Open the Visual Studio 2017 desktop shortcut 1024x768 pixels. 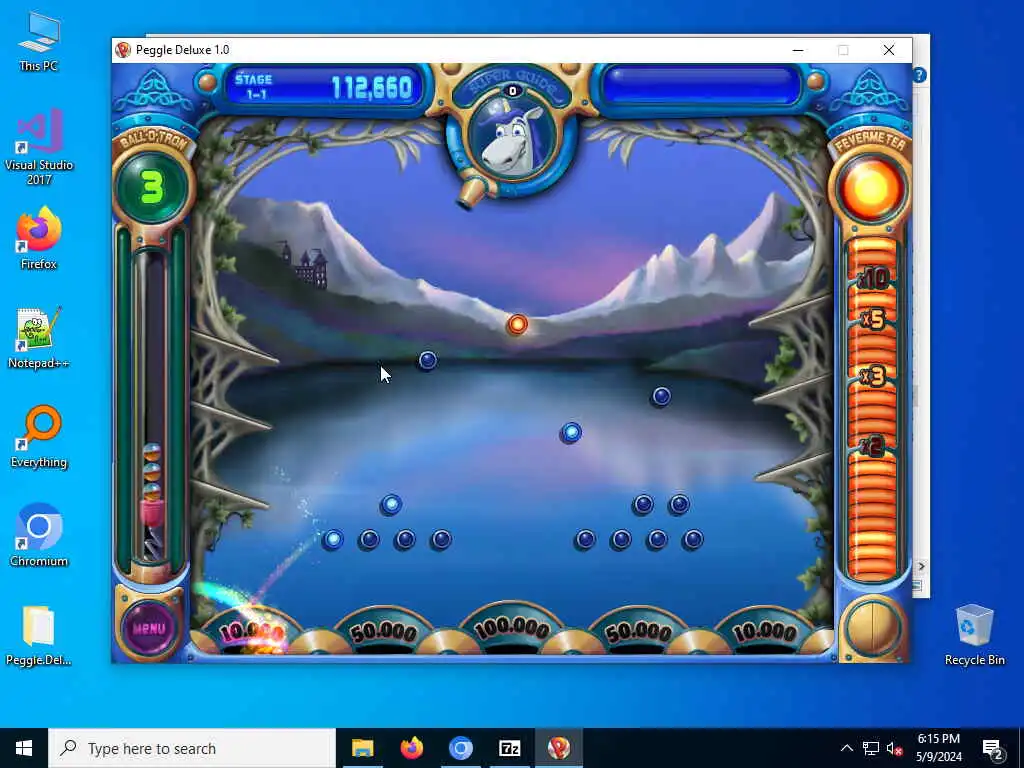pos(39,148)
